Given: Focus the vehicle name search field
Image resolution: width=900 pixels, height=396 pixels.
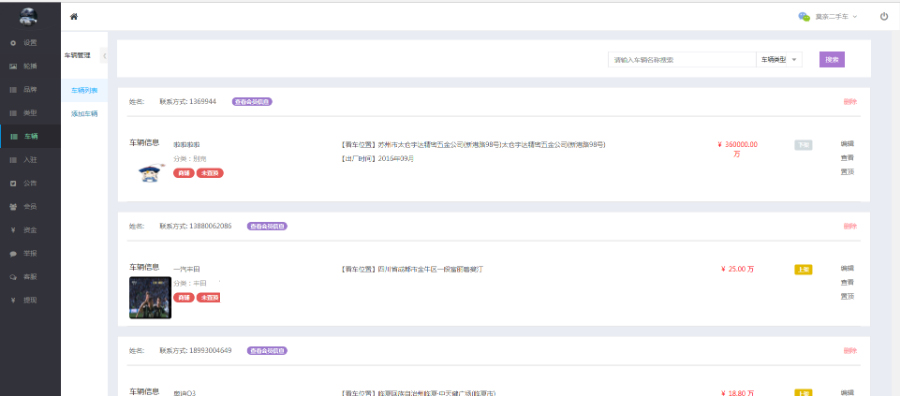Looking at the screenshot, I should click(x=682, y=60).
